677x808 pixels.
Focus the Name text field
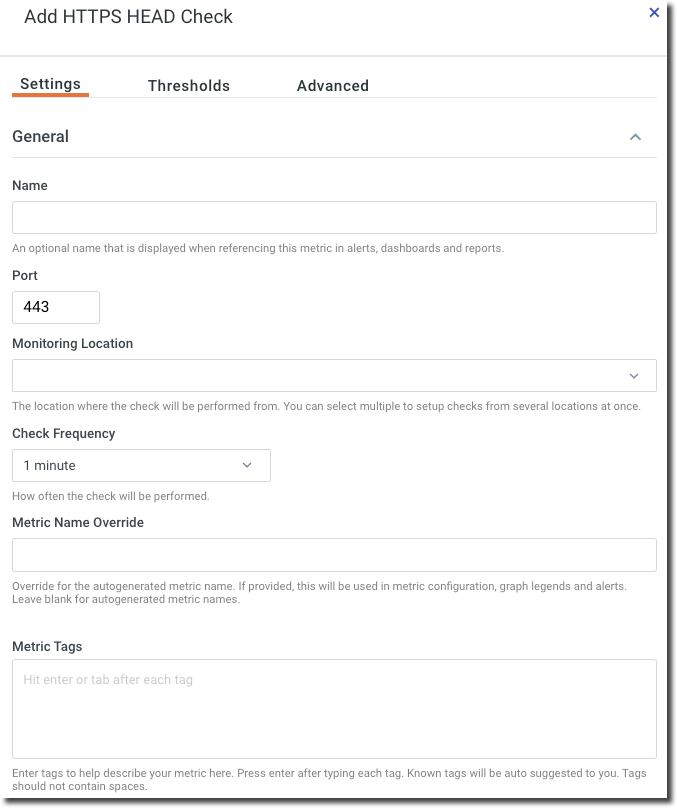(x=334, y=218)
